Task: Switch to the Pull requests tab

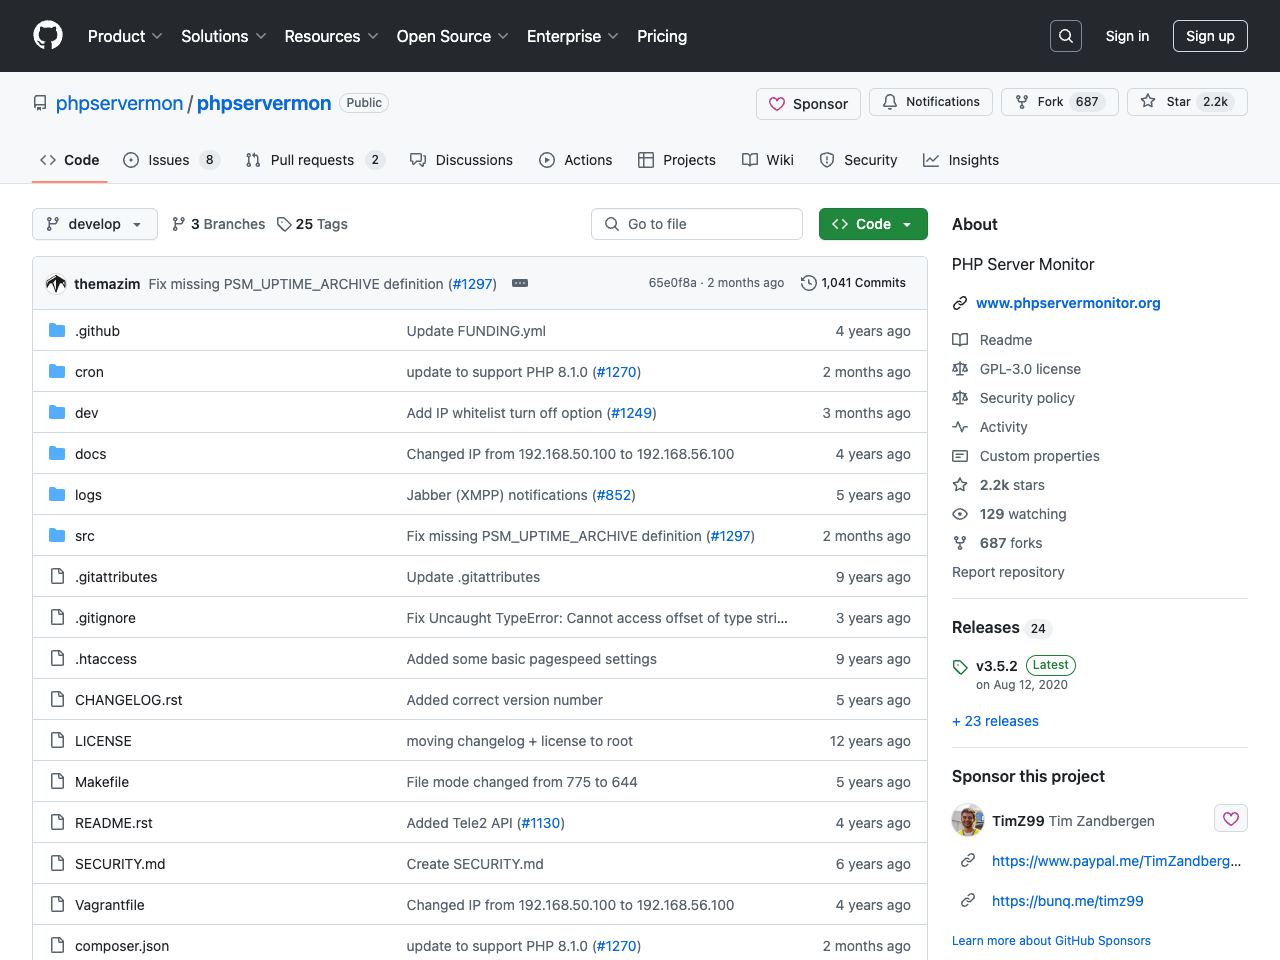Action: [x=315, y=160]
